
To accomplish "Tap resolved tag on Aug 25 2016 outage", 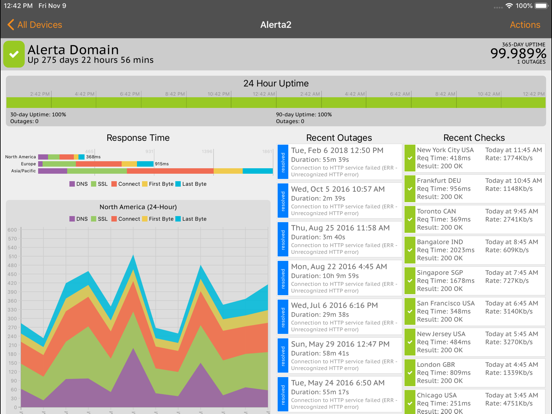I will (283, 239).
